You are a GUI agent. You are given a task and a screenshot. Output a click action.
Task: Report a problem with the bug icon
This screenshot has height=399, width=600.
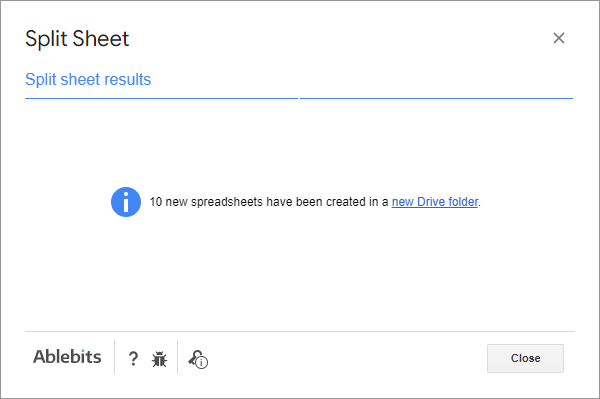tap(159, 359)
